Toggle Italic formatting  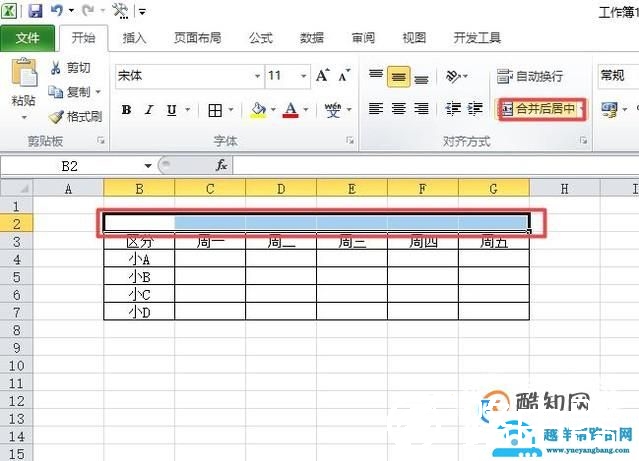(x=149, y=110)
